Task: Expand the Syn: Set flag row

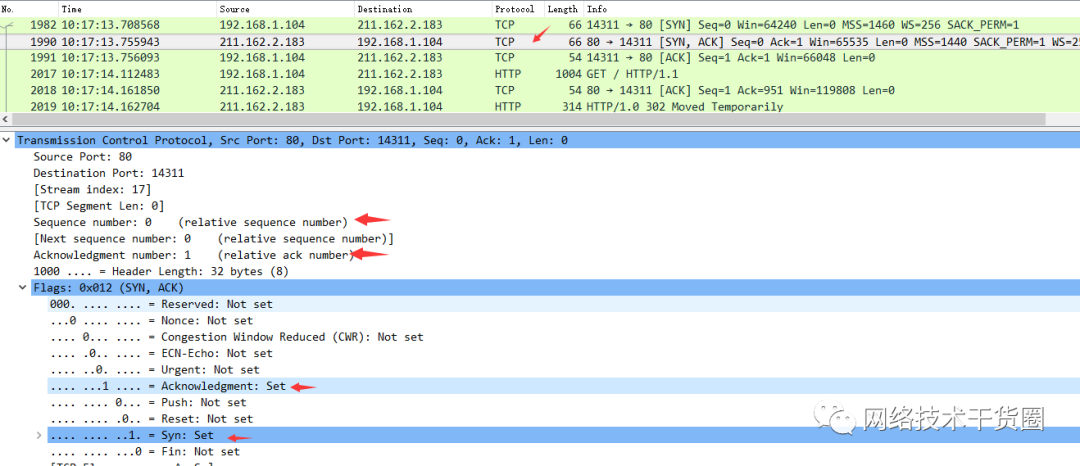Action: (x=40, y=436)
